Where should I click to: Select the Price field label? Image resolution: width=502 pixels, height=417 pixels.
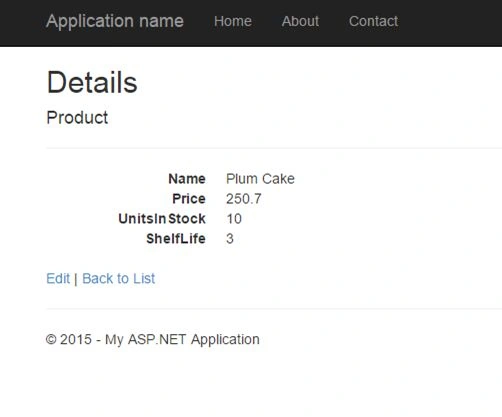(189, 199)
